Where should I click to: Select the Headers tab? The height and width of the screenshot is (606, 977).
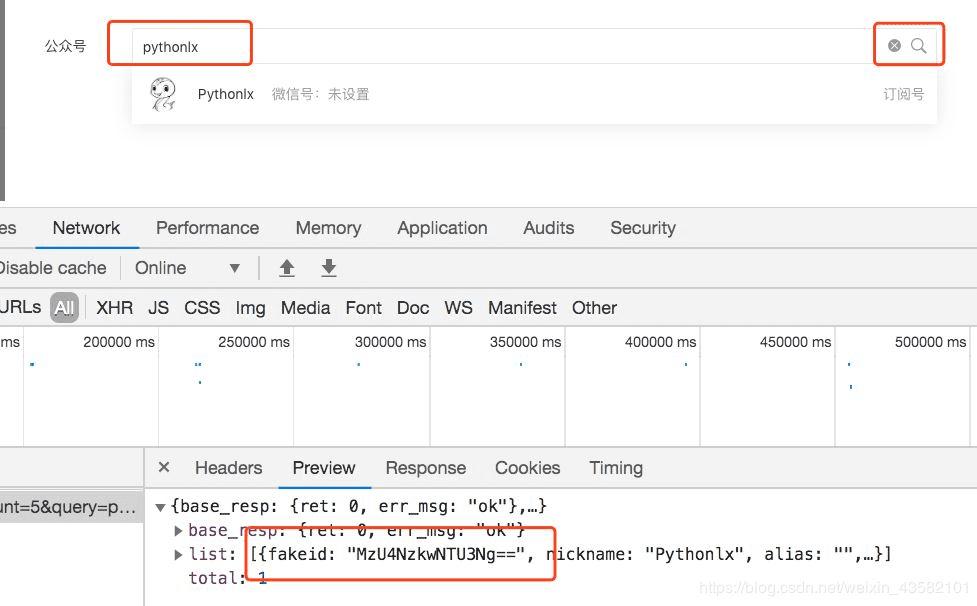point(228,468)
